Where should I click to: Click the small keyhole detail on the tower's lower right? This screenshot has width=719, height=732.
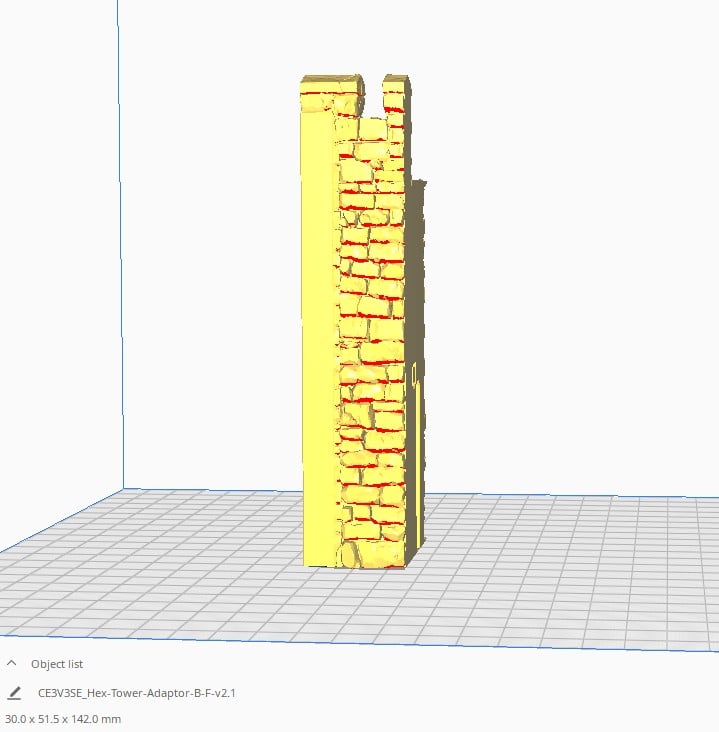(x=414, y=375)
